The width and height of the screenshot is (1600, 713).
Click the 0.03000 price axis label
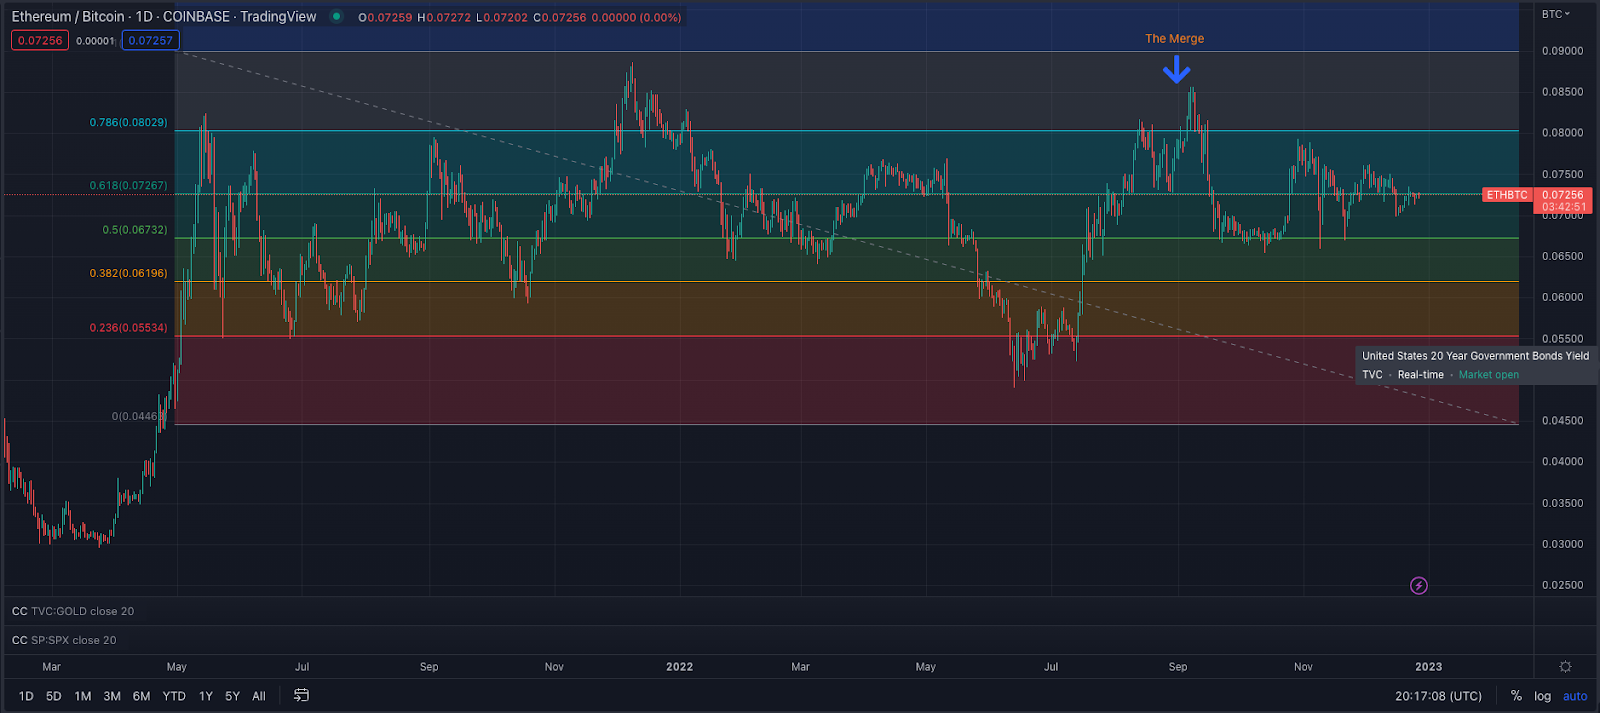[x=1562, y=545]
